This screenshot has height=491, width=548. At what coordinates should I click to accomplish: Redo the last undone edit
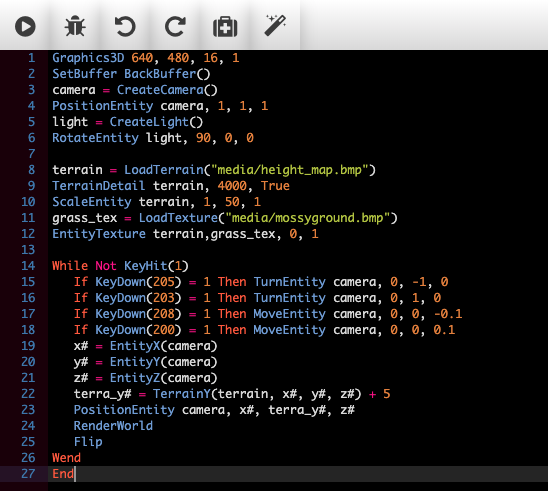point(175,27)
